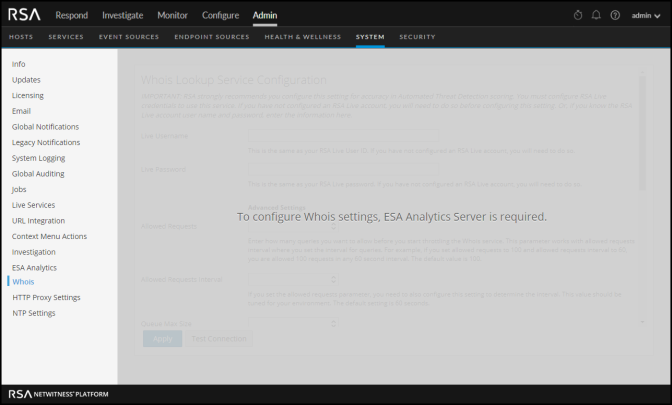Open HTTP Proxy Settings
Screen dimensions: 672x405
pyautogui.click(x=46, y=297)
